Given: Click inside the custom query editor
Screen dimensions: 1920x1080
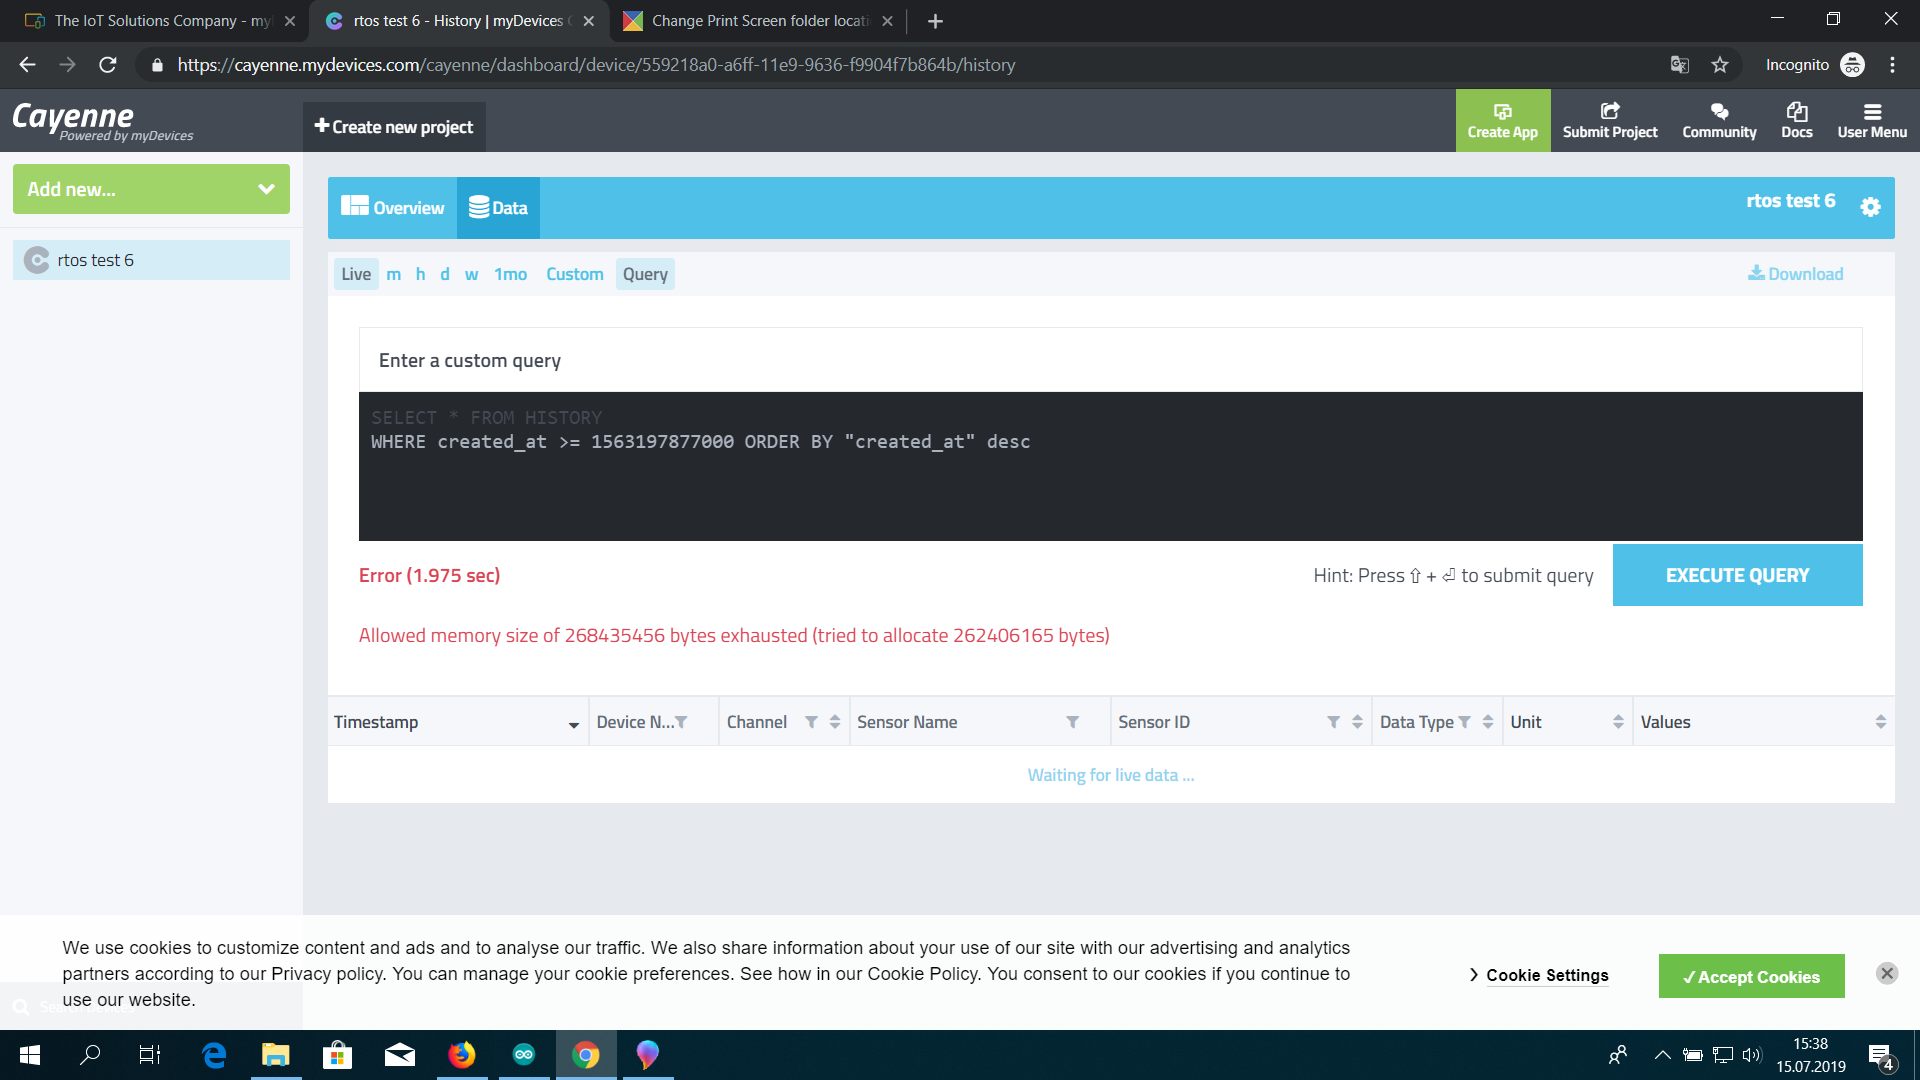Looking at the screenshot, I should (x=1110, y=480).
